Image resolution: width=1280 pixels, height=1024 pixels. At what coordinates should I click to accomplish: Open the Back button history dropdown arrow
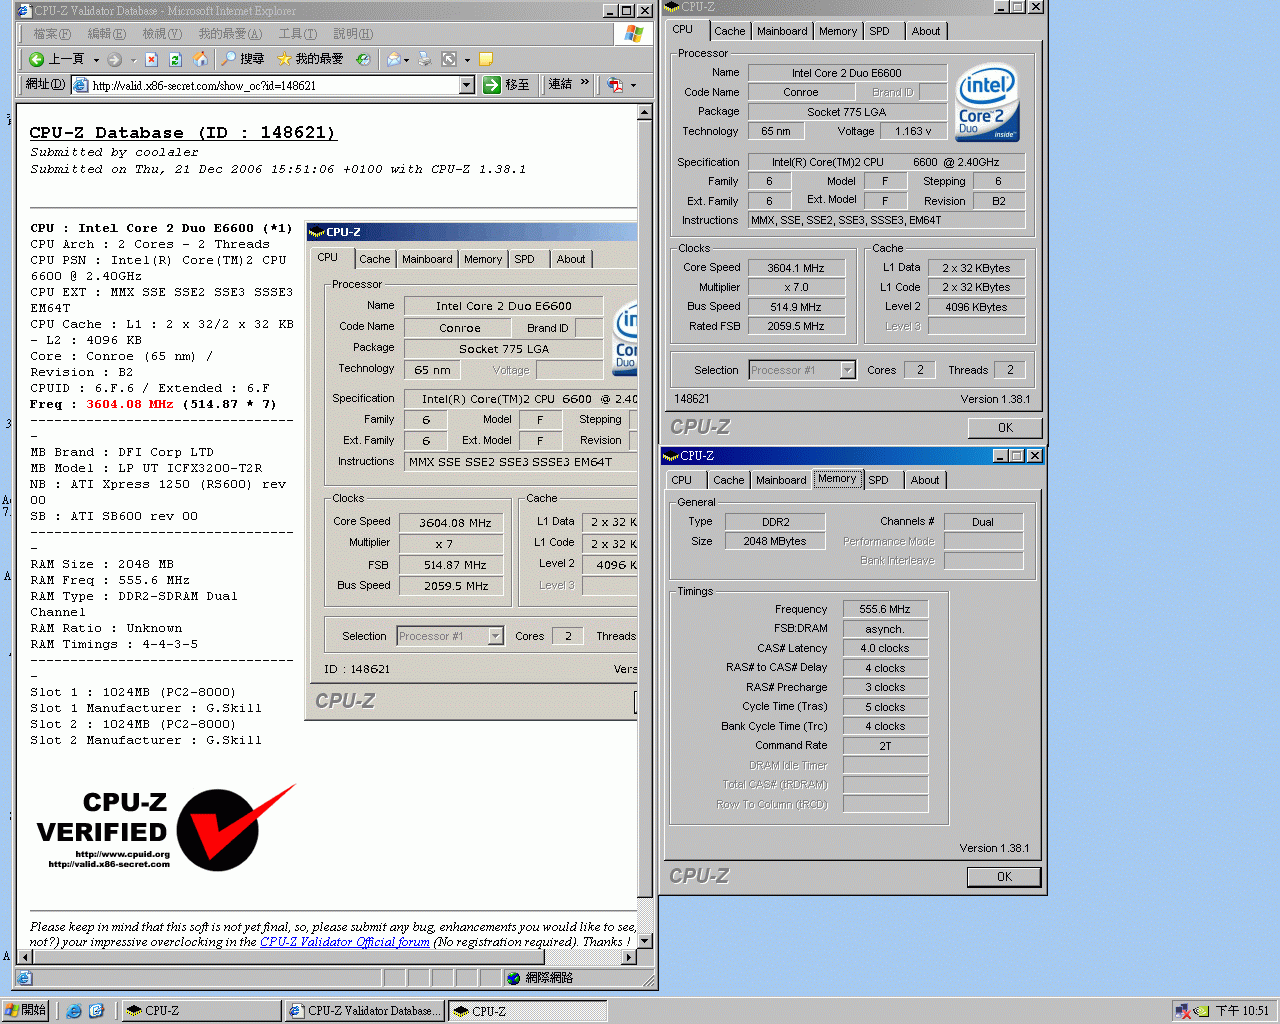96,60
